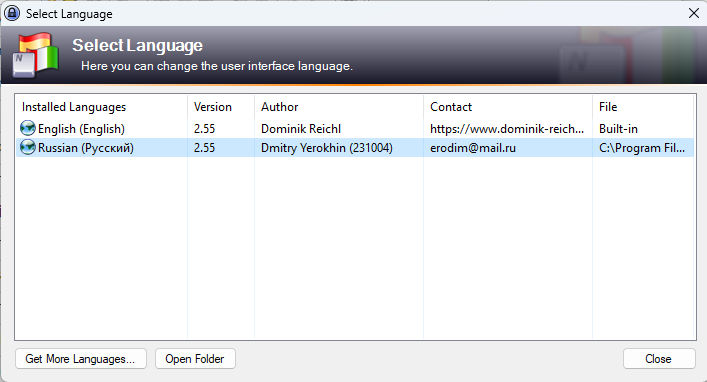Click version 2.55 in the English row
Screen dimensions: 707x382
click(204, 129)
